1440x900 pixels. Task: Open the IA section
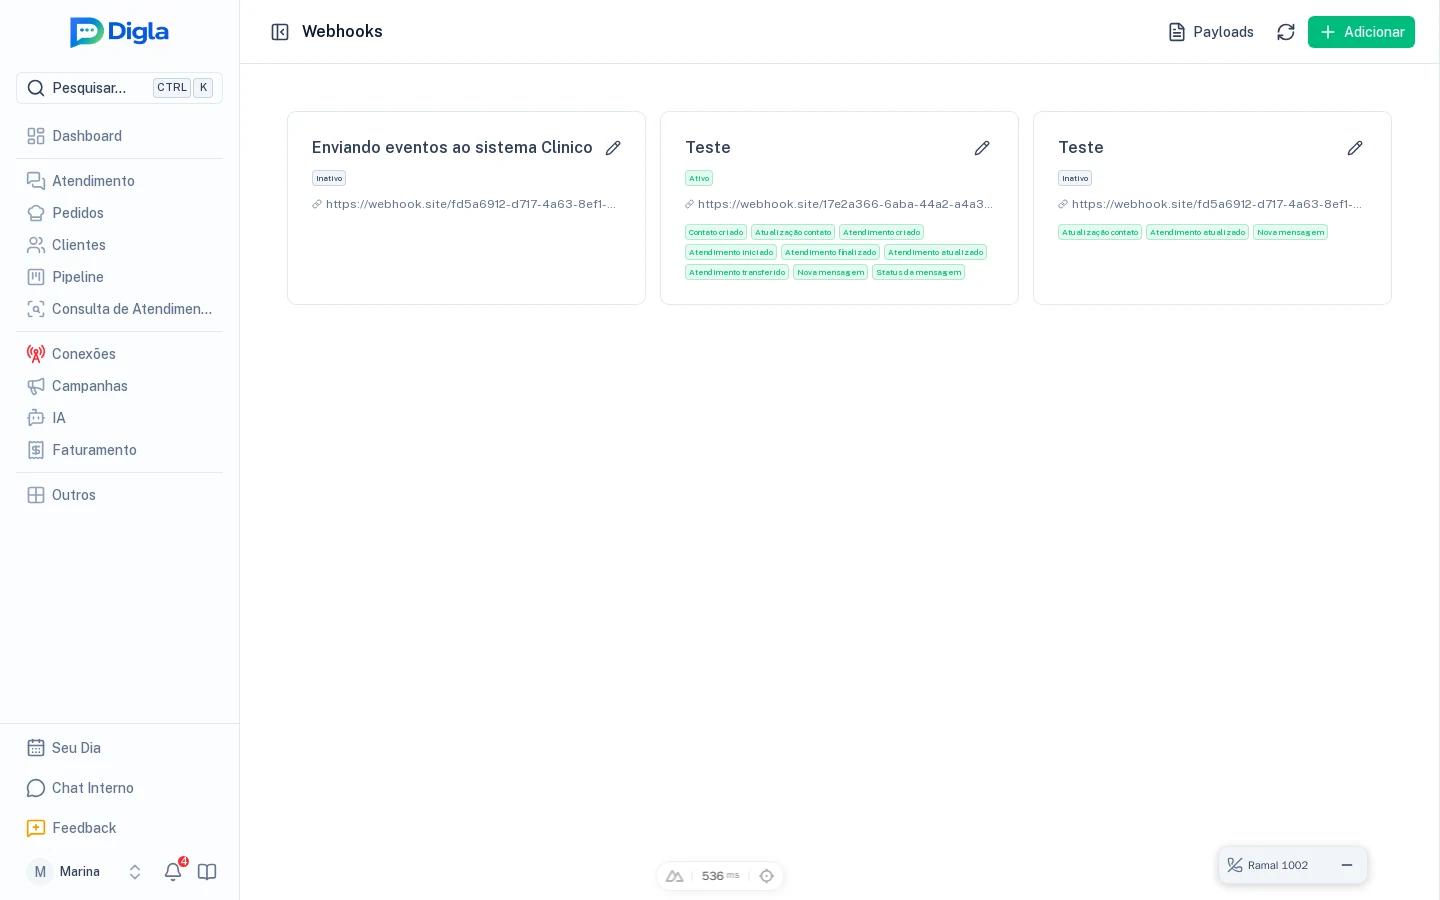tap(119, 418)
